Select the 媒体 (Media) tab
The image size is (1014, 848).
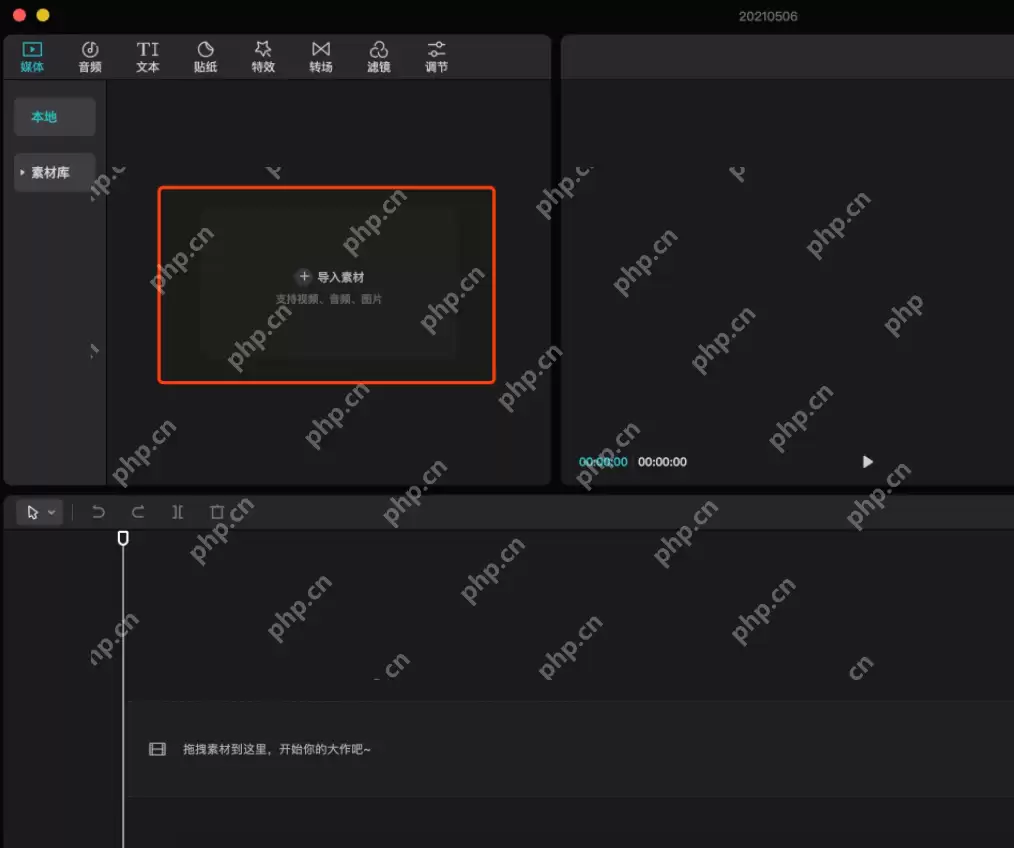click(32, 57)
